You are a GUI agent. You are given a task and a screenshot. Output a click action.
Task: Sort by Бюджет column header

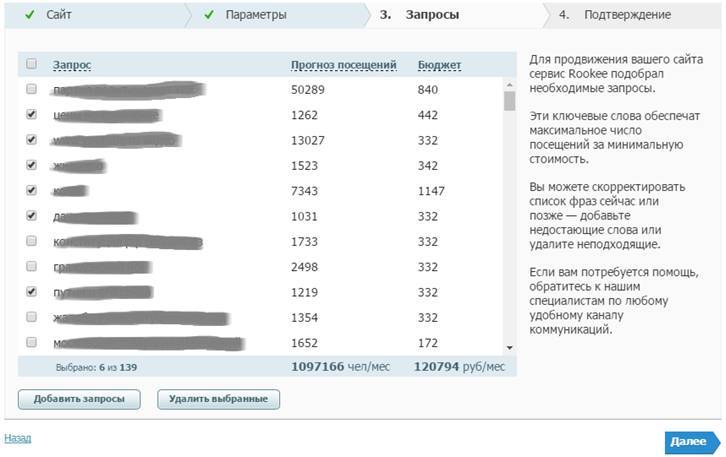coord(439,65)
